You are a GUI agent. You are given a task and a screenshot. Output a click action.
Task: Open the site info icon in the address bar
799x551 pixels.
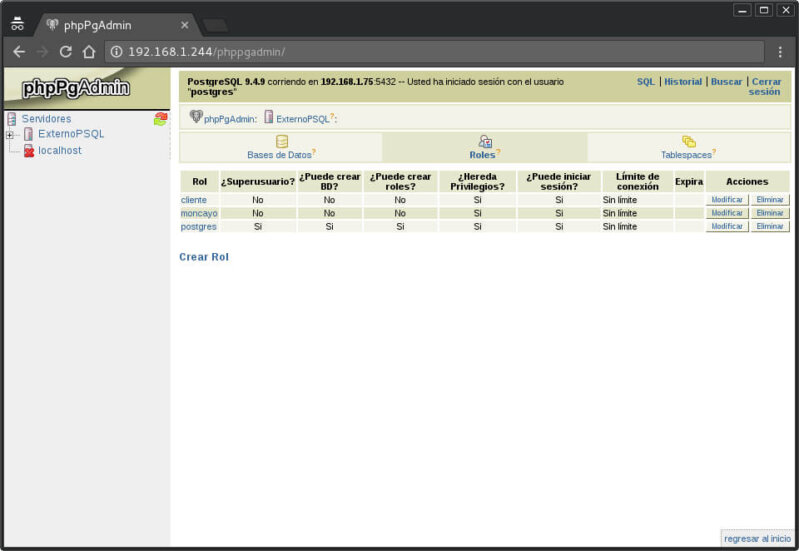117,51
